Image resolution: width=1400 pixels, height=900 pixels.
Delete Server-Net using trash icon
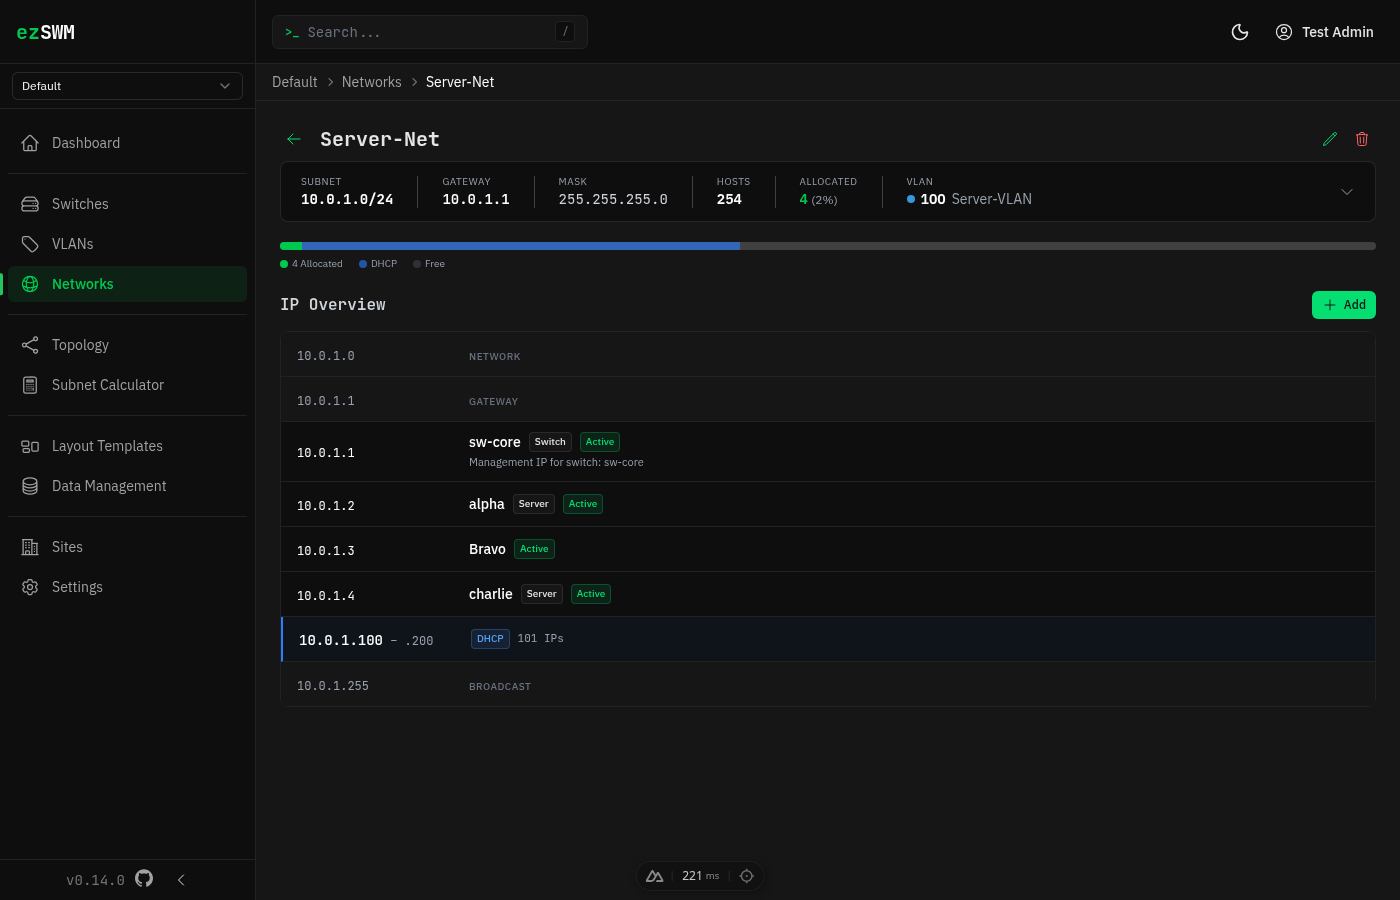click(x=1362, y=139)
